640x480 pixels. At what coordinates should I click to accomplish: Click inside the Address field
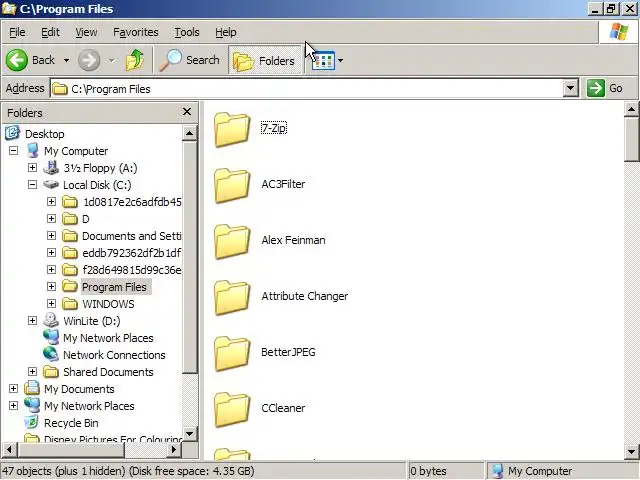click(x=307, y=89)
